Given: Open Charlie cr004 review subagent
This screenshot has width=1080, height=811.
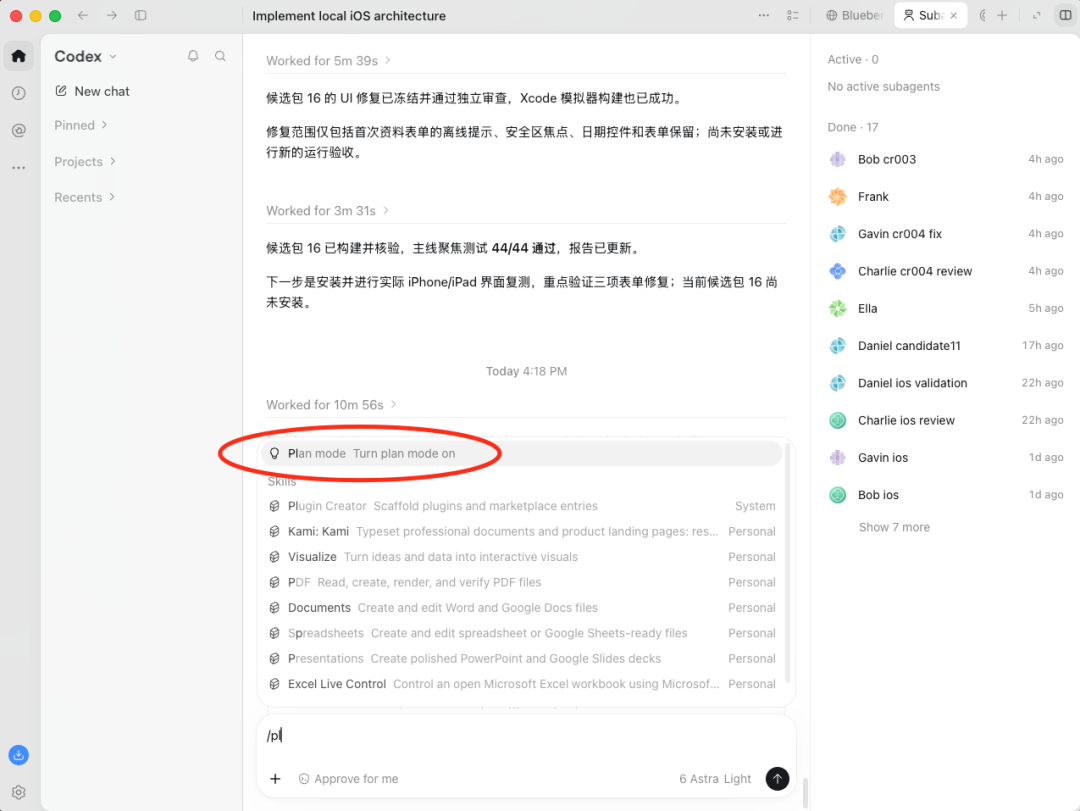Looking at the screenshot, I should pyautogui.click(x=946, y=271).
